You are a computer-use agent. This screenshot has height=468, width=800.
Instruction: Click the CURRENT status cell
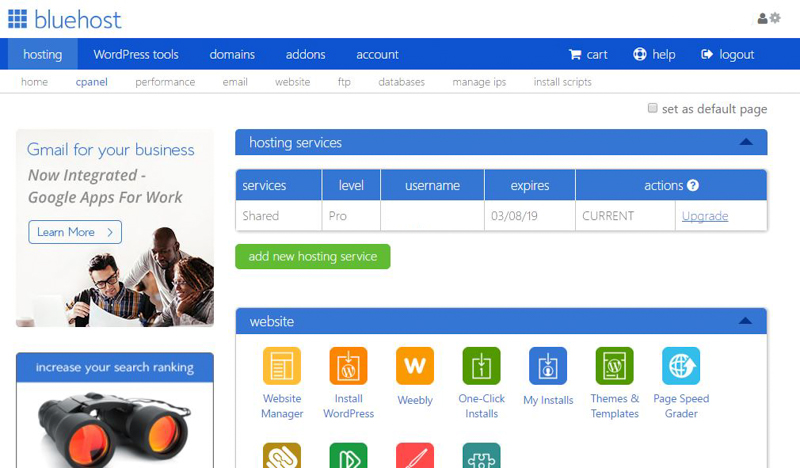coord(625,215)
